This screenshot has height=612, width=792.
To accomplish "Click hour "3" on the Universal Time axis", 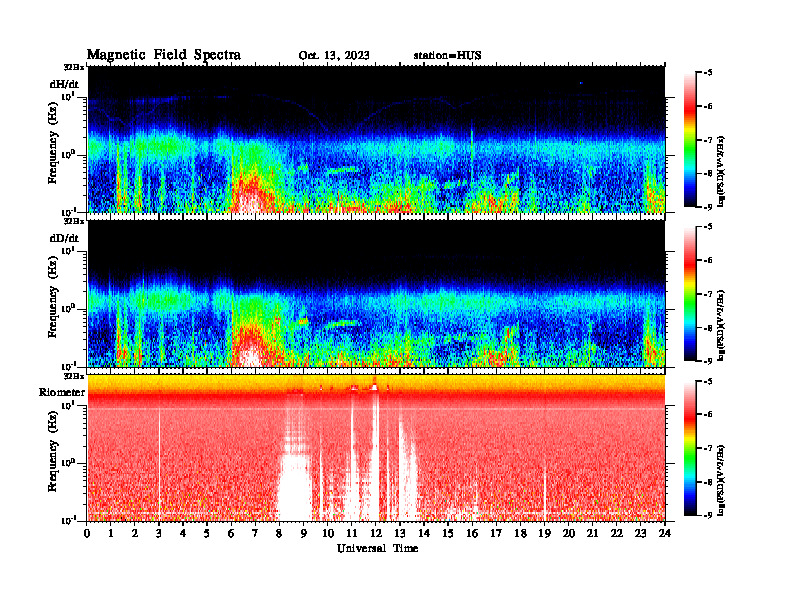I will pyautogui.click(x=160, y=534).
